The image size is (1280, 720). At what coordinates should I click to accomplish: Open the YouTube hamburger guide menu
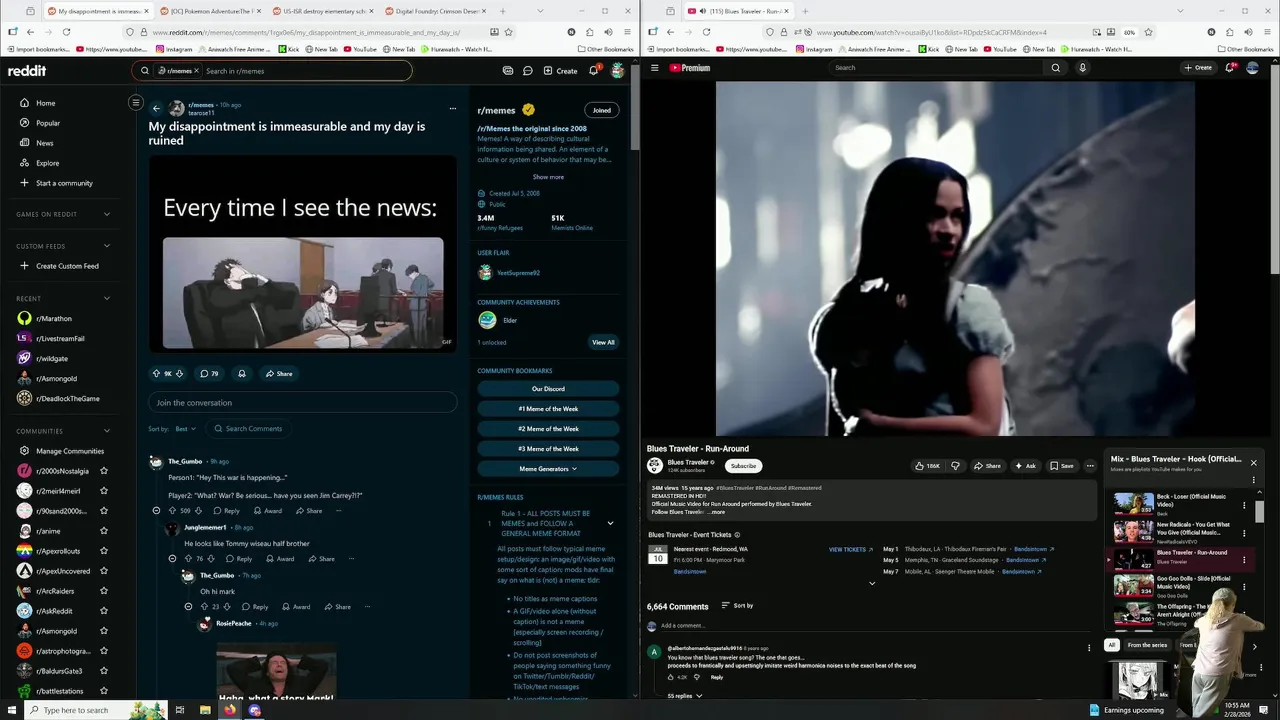(655, 68)
